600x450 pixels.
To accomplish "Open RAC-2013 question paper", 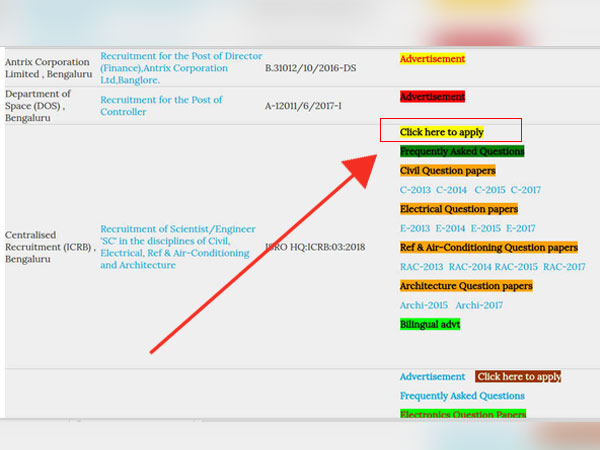I will pos(421,267).
